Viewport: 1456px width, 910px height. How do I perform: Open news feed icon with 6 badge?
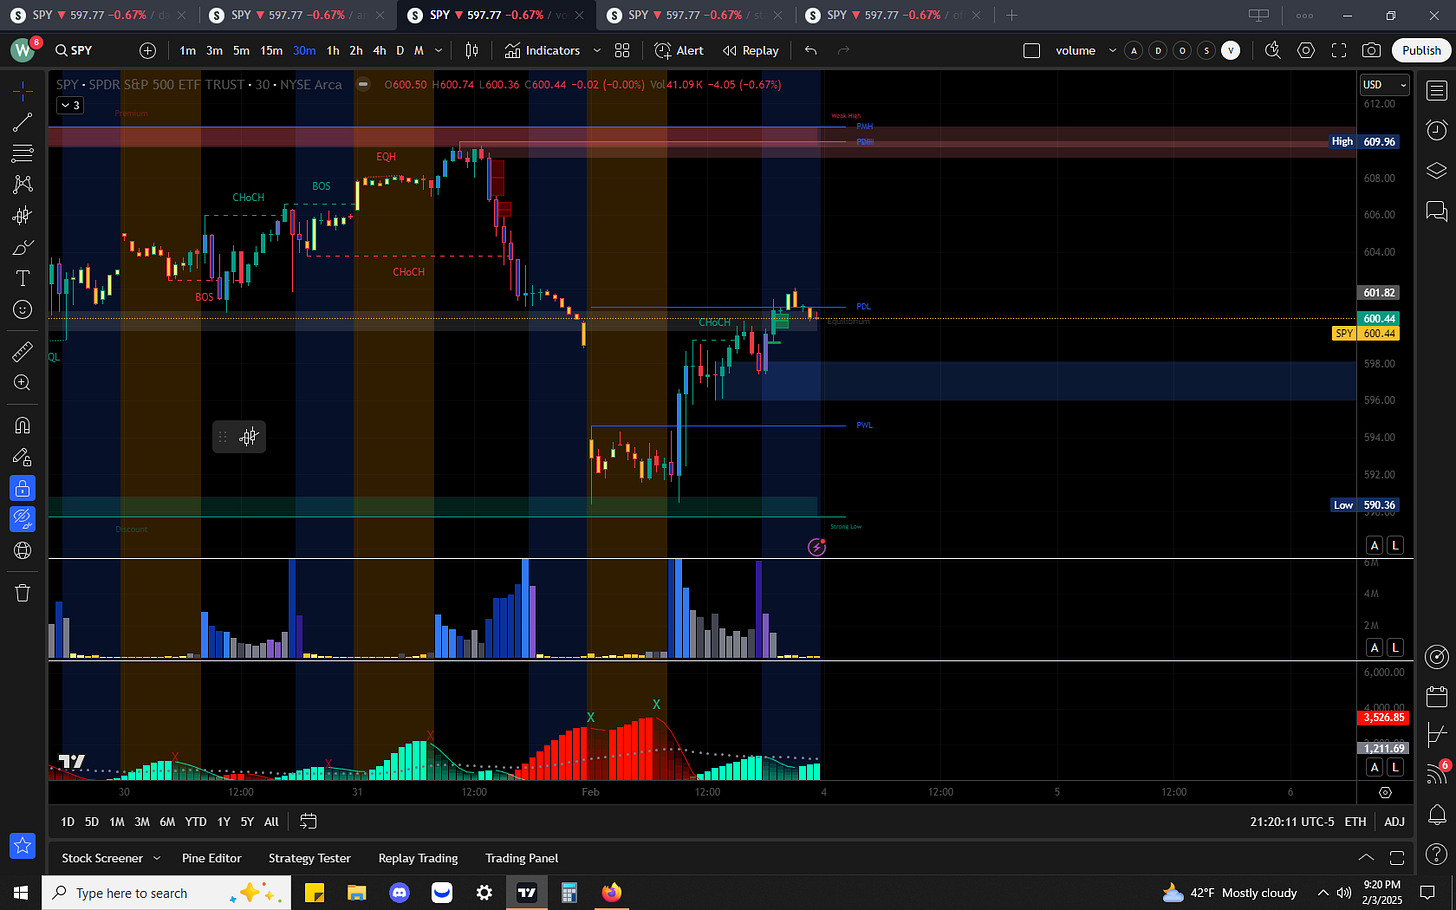[1437, 774]
